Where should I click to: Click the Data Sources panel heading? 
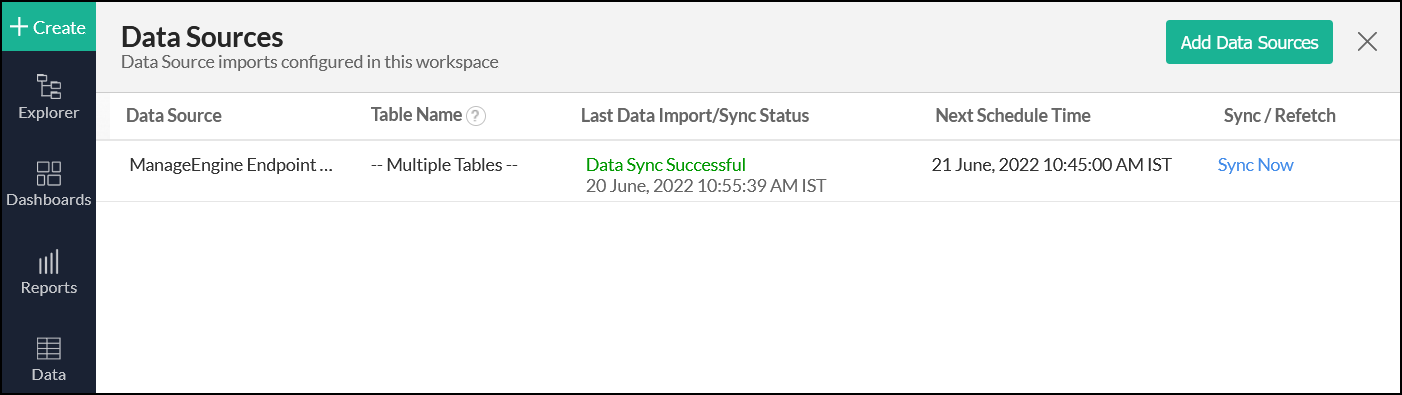click(x=202, y=37)
